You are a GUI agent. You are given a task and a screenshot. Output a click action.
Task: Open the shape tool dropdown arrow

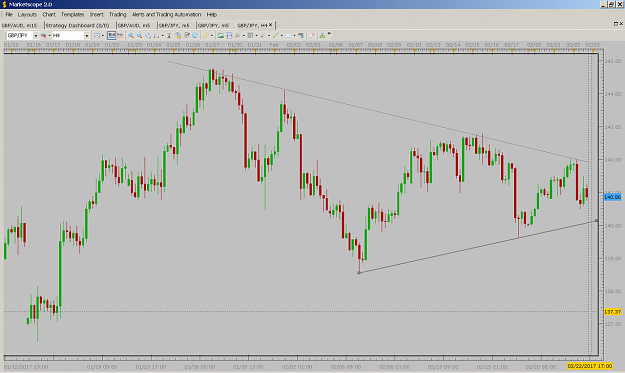pos(294,35)
